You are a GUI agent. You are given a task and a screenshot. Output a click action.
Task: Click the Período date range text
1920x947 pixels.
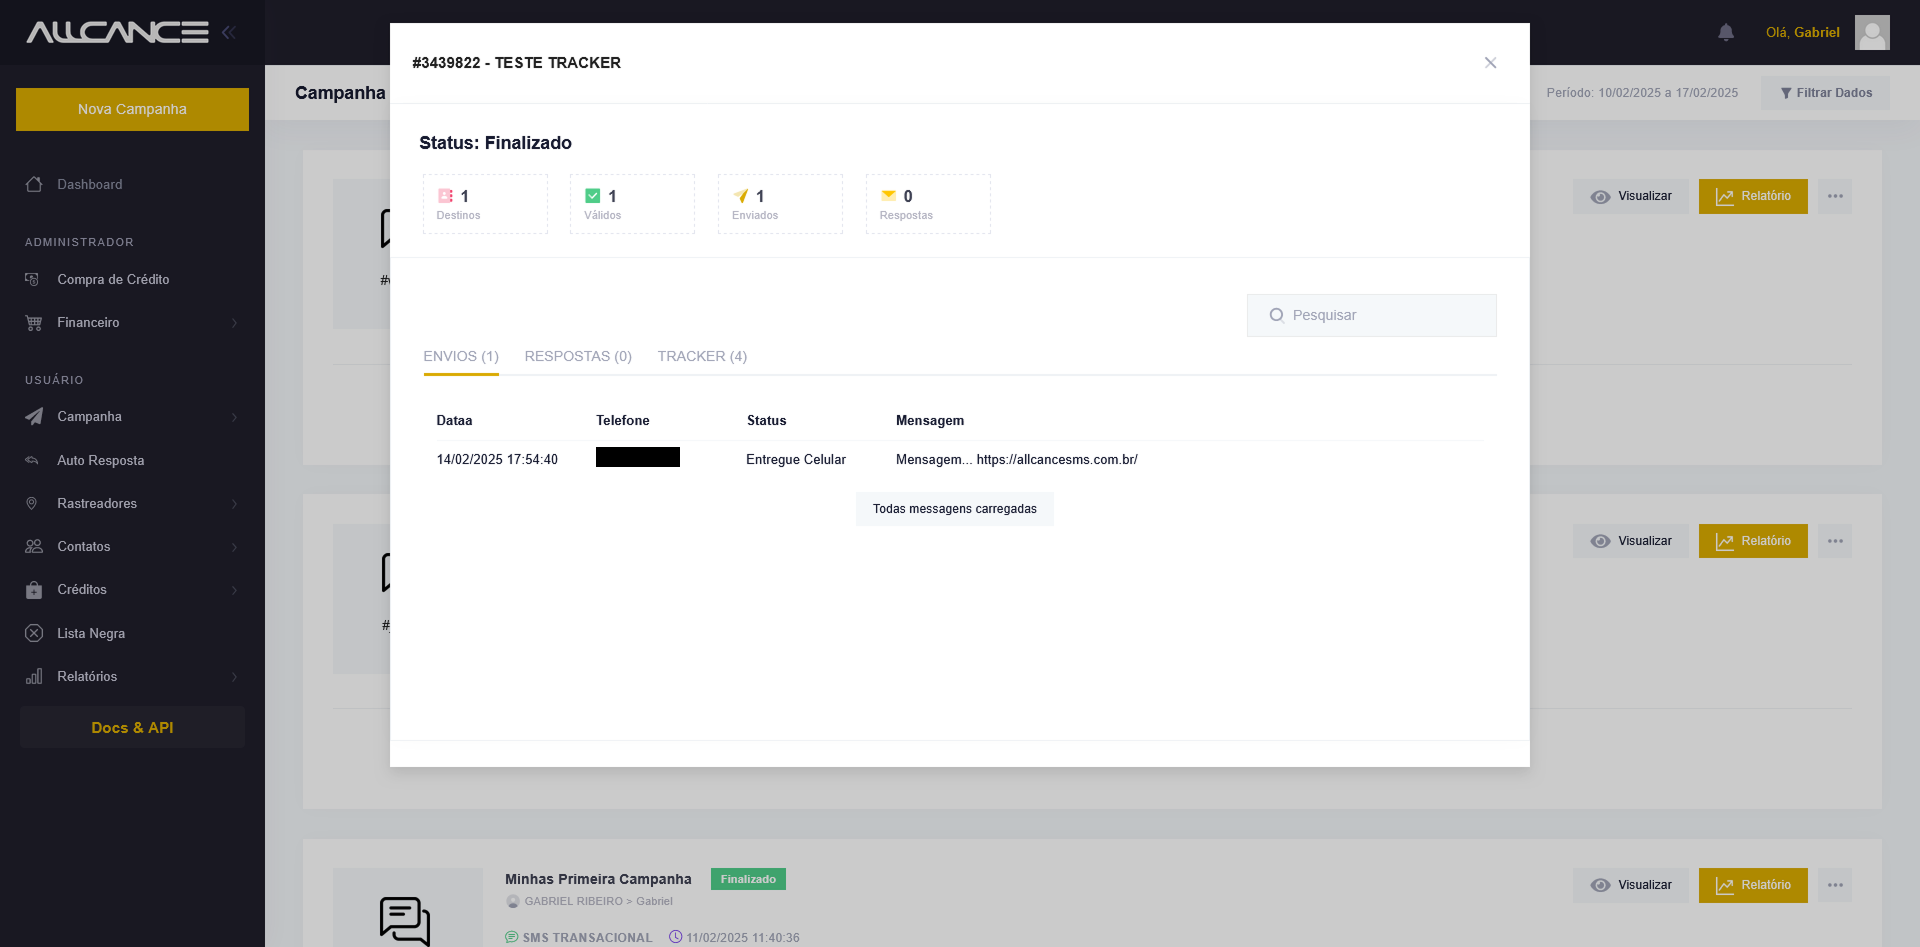pos(1642,93)
